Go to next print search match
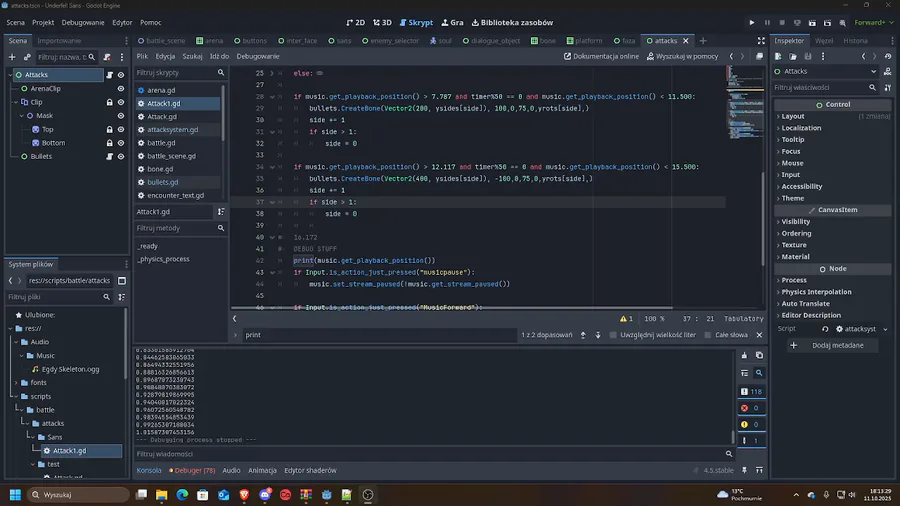 tap(598, 335)
